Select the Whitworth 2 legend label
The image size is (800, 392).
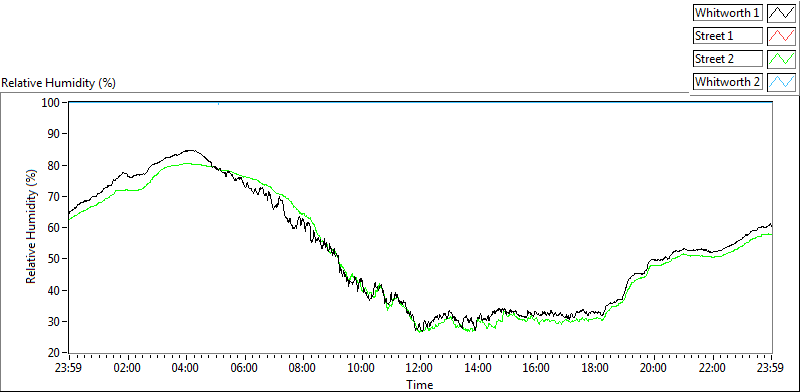728,82
